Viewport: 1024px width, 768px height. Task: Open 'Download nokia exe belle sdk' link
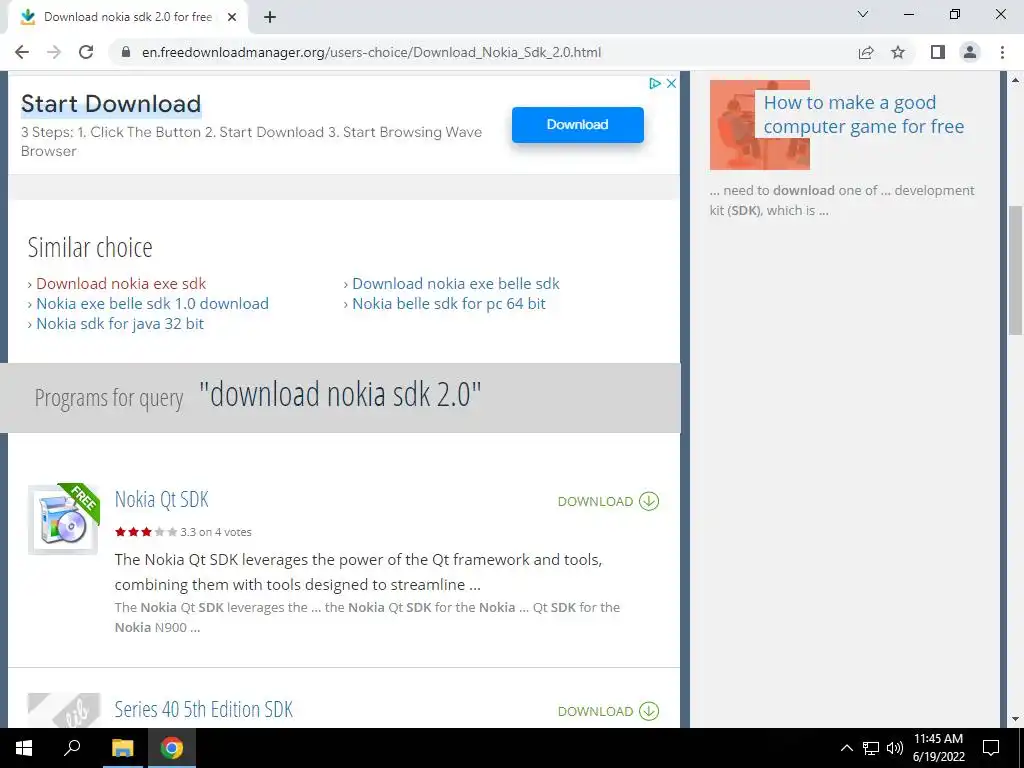point(456,283)
